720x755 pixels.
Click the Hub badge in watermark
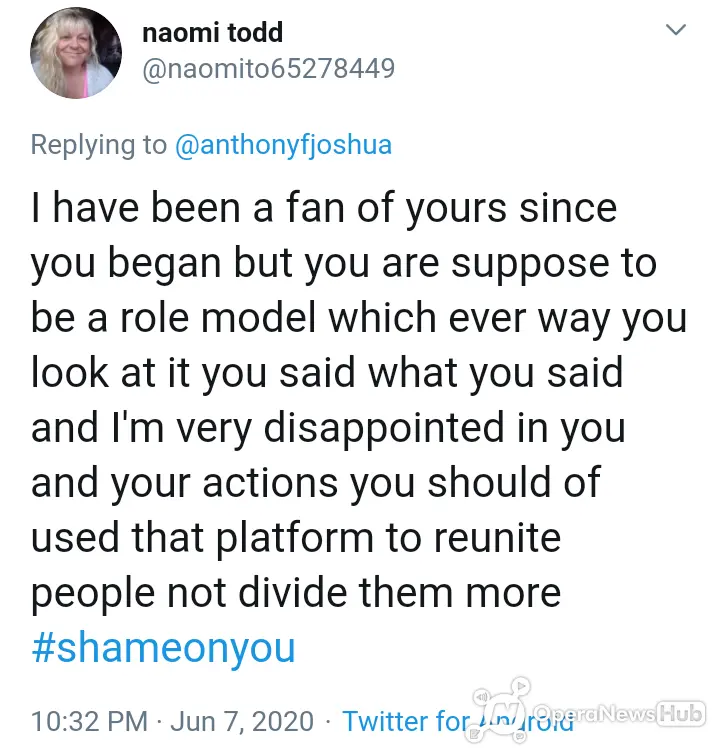coord(682,713)
